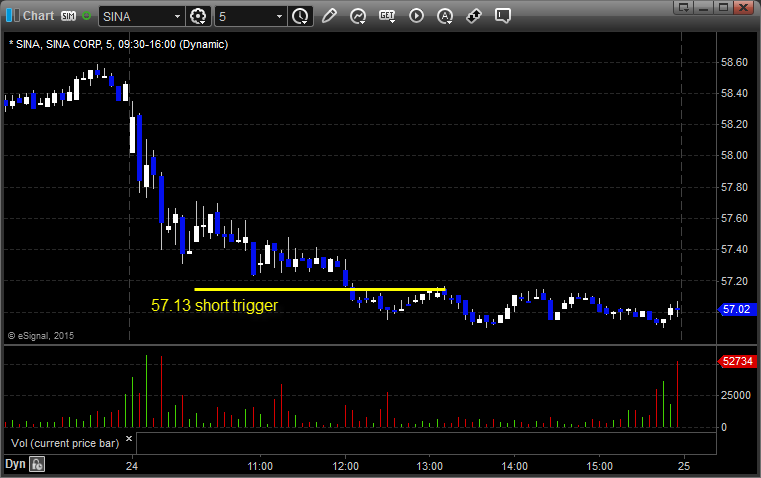Screen dimensions: 761x478
Task: Expand the SINA symbol dropdown
Action: pos(176,16)
